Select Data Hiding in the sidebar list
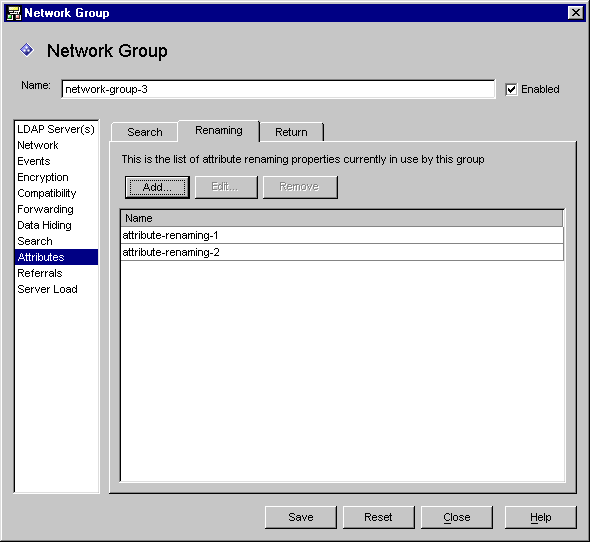The width and height of the screenshot is (590, 542). [56, 225]
